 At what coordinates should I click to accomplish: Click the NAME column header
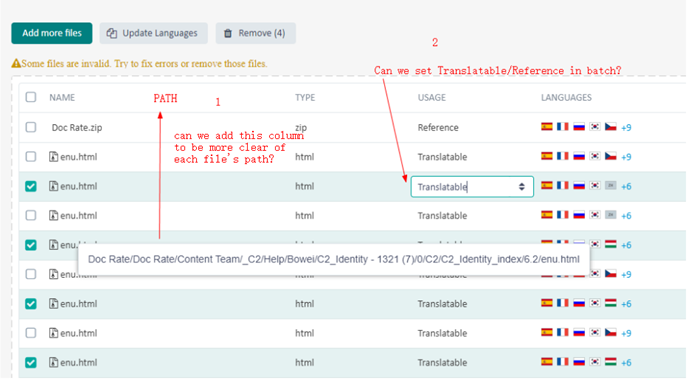(62, 97)
